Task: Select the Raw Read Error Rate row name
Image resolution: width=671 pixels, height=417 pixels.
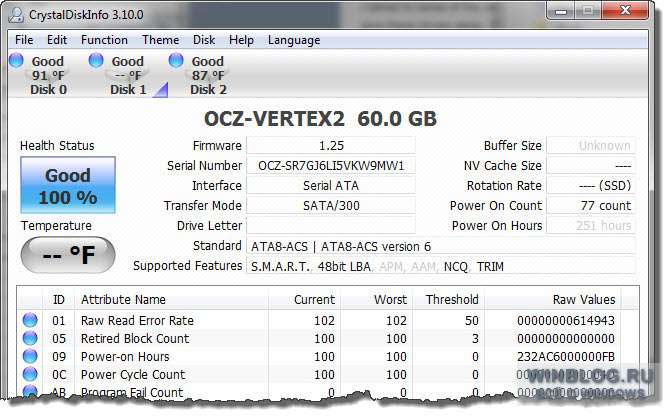Action: point(137,321)
